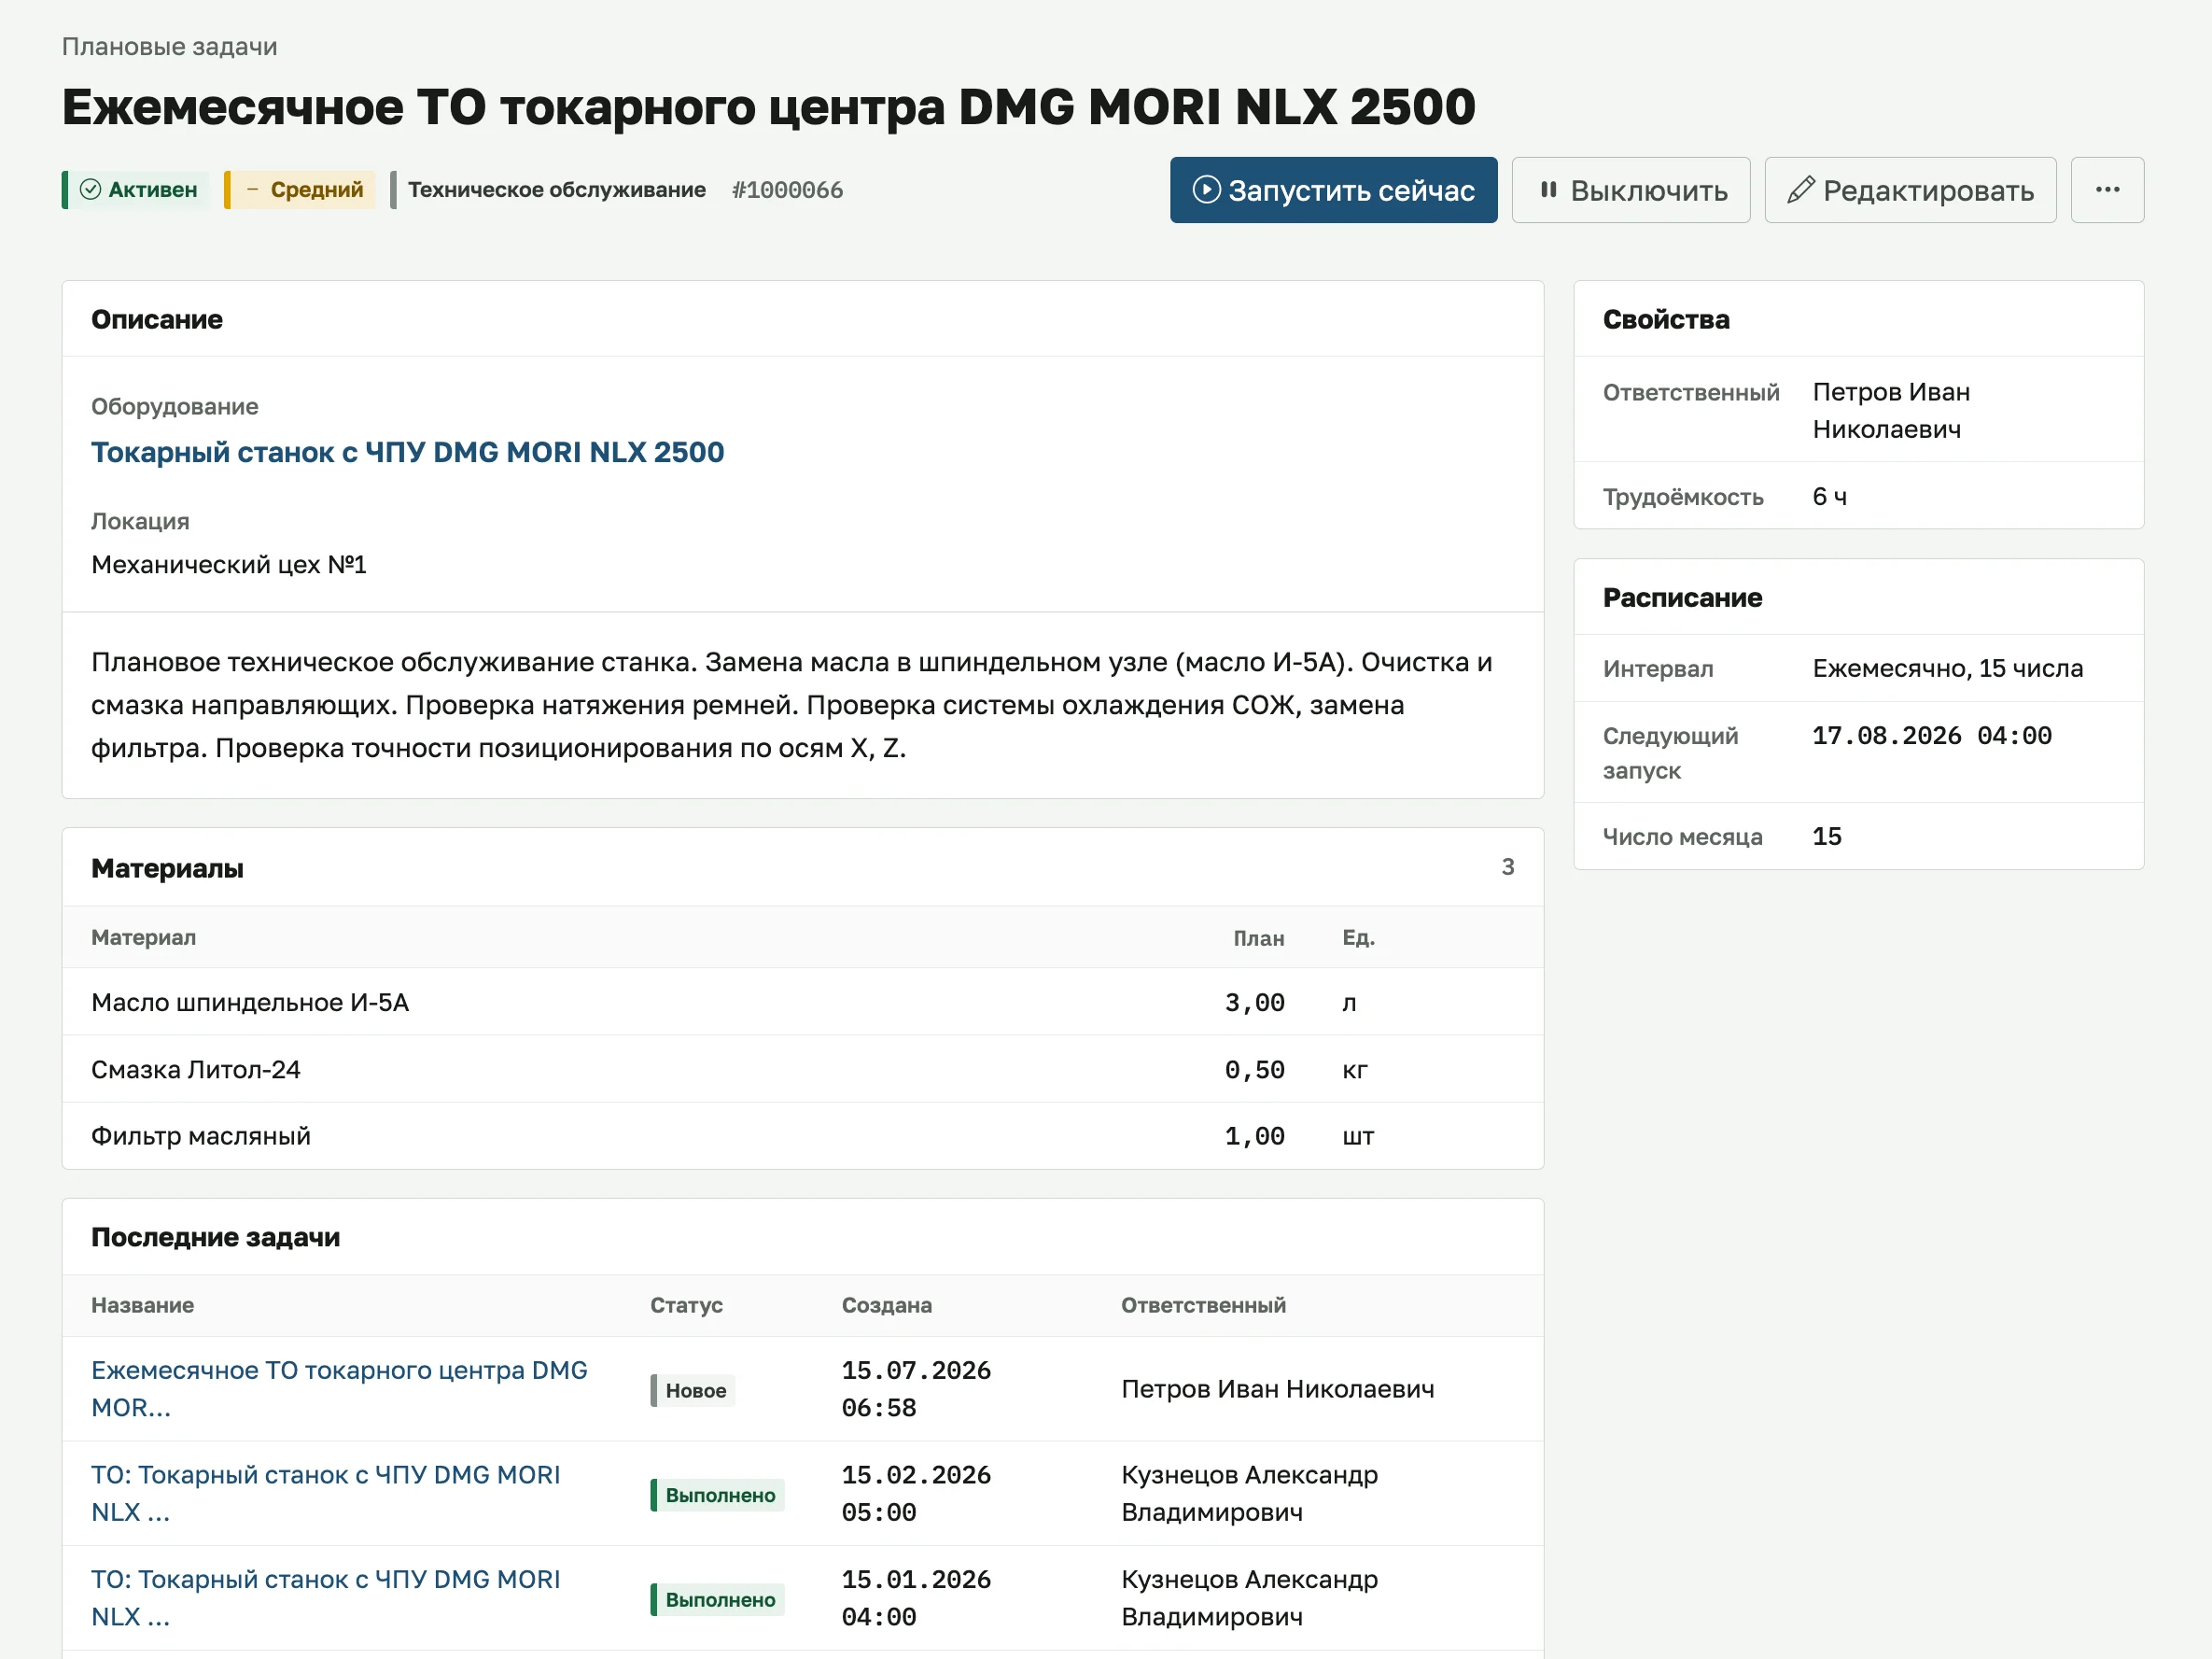Click the Трудоёмкость value 6 ч

[x=1829, y=496]
